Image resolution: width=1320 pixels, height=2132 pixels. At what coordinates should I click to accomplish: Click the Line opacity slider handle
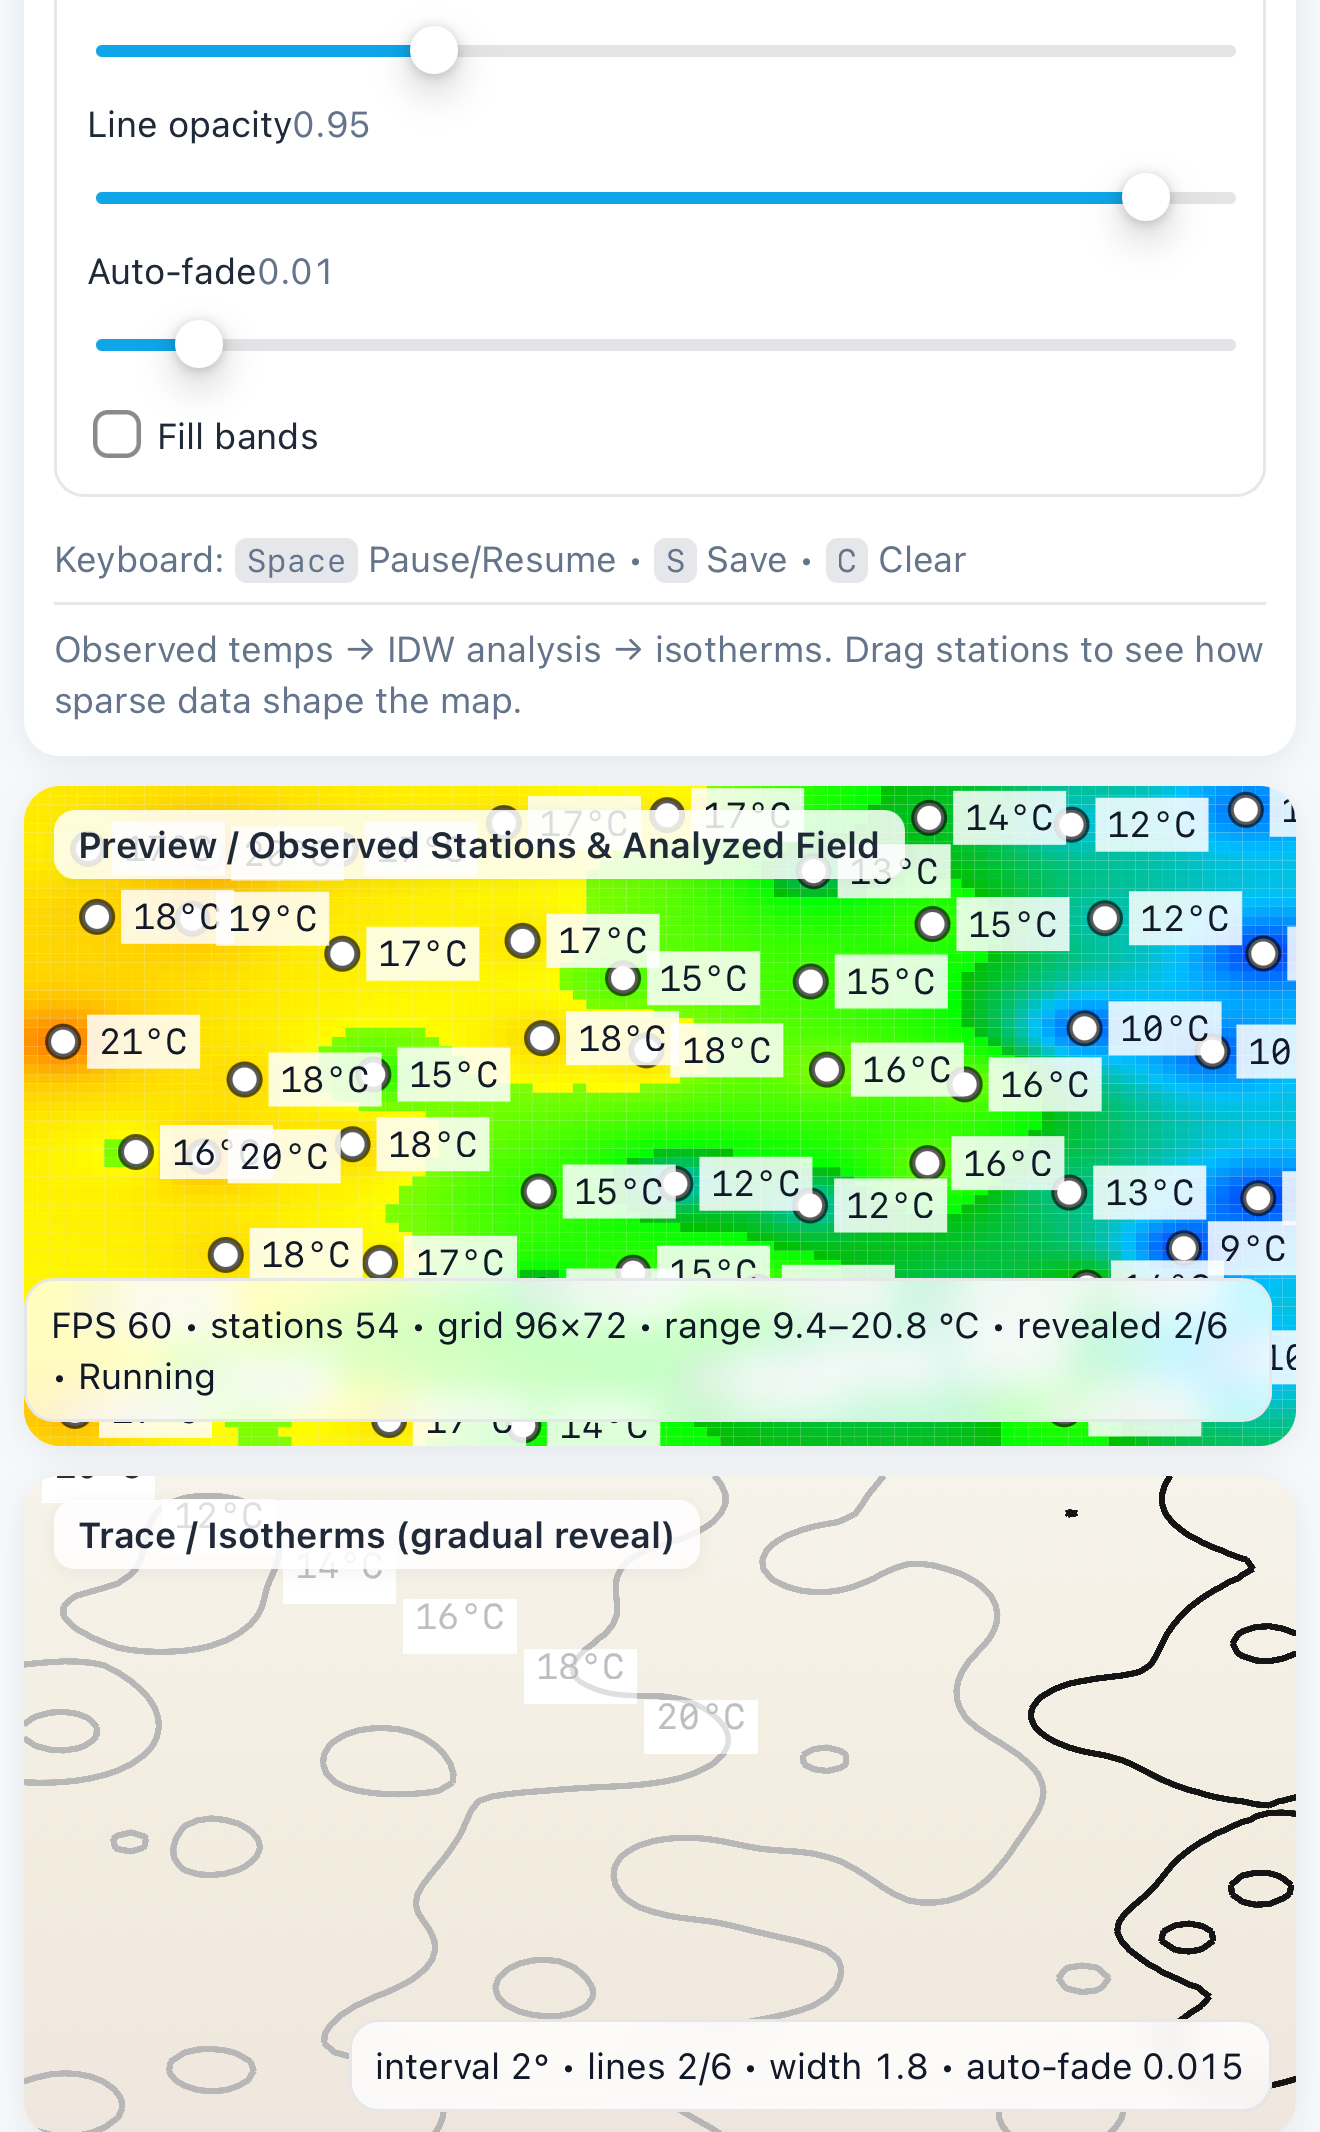pos(1146,198)
